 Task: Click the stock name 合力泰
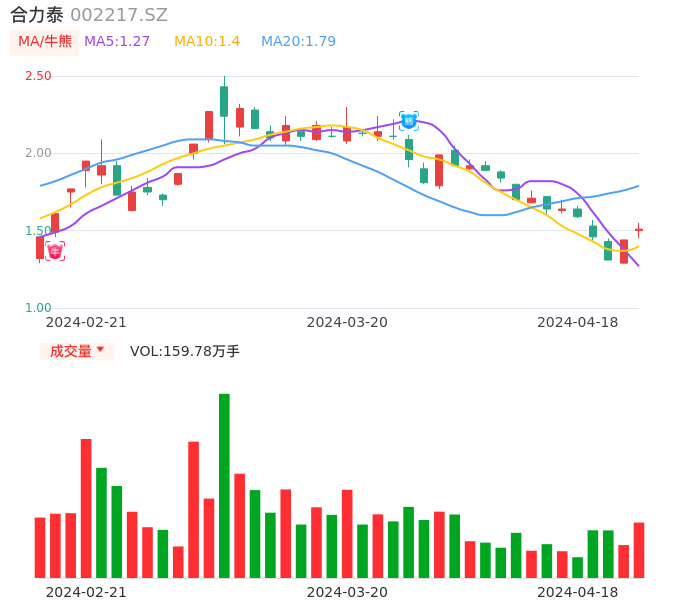pyautogui.click(x=37, y=15)
